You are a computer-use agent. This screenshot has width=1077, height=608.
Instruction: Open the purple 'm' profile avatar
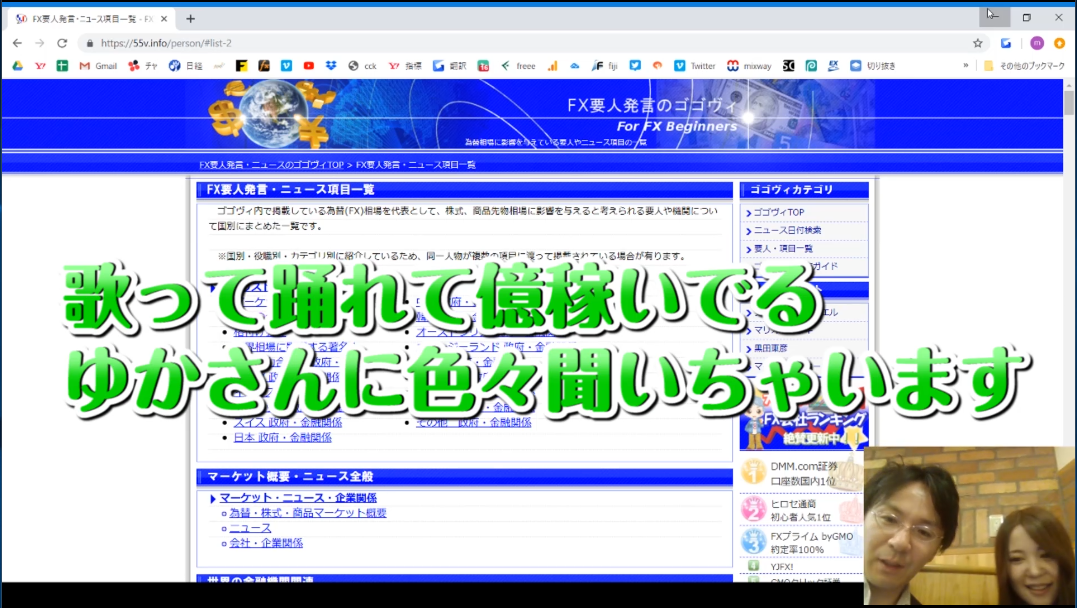tap(1037, 43)
